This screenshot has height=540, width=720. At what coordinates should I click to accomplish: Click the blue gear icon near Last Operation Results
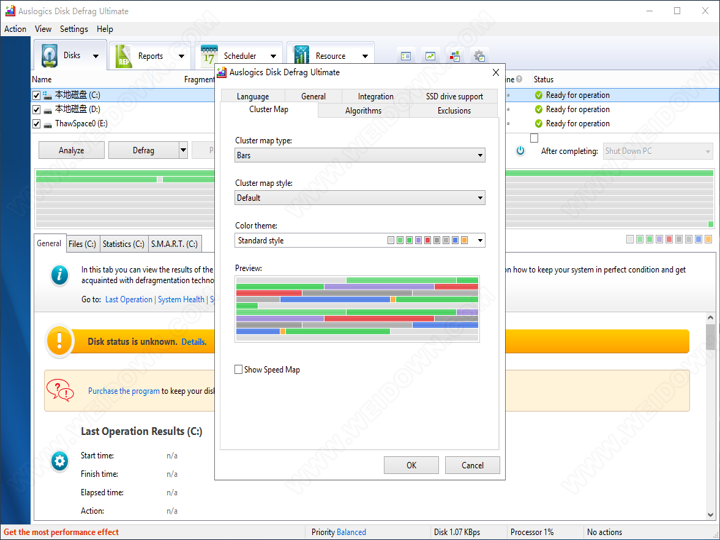[60, 461]
